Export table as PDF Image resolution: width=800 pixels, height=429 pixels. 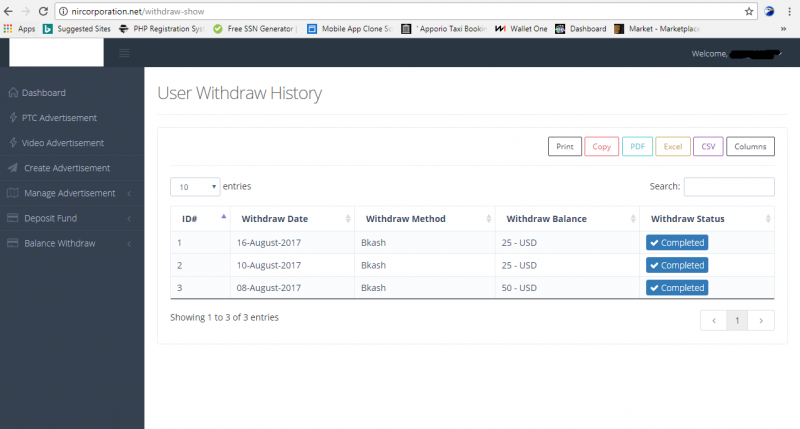tap(637, 146)
